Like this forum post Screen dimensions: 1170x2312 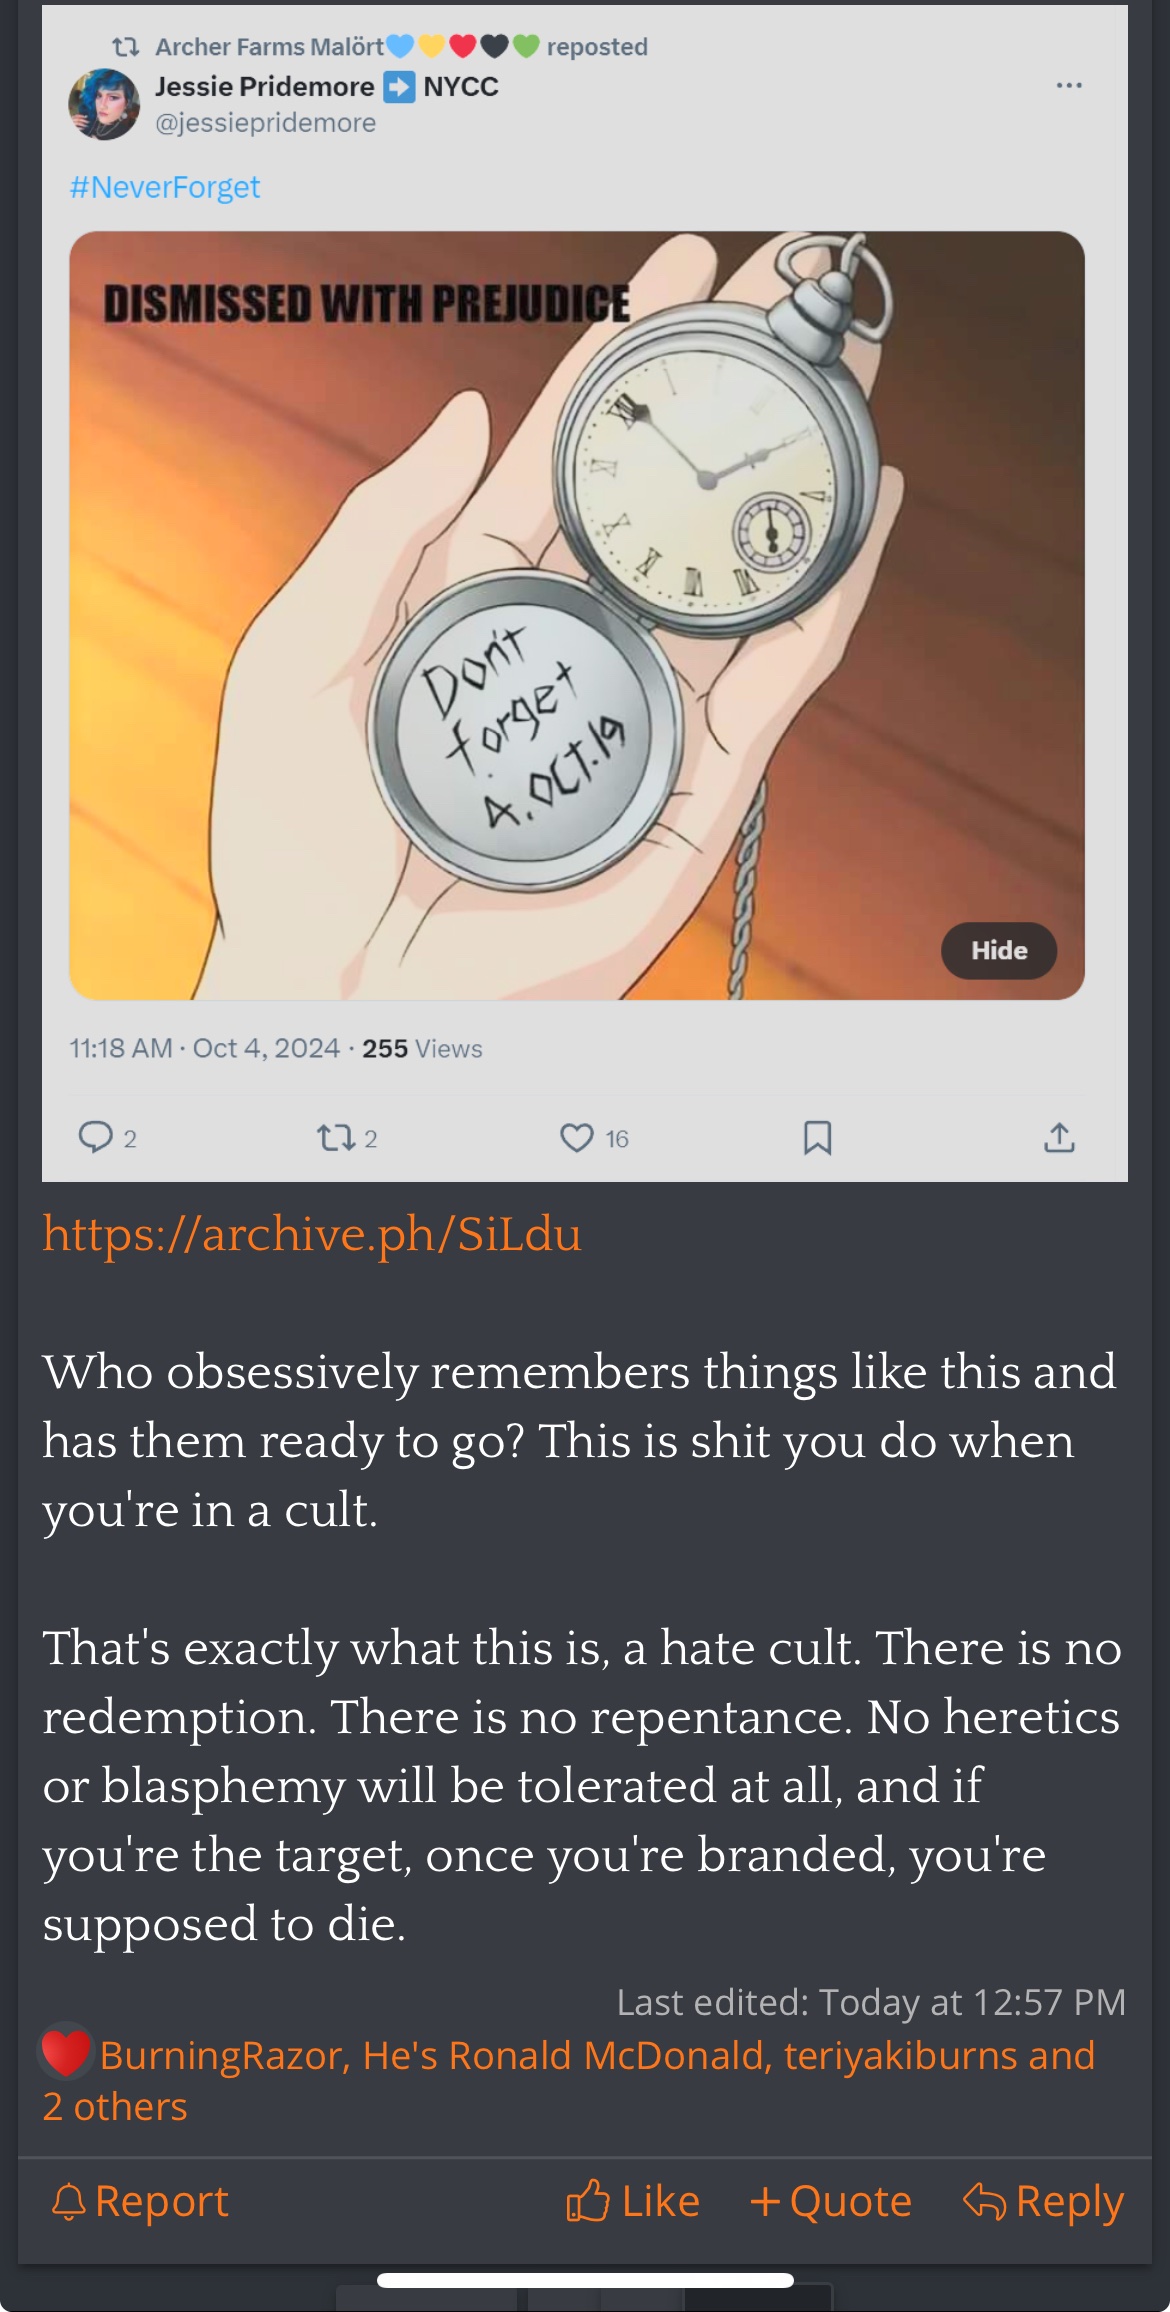(632, 2201)
